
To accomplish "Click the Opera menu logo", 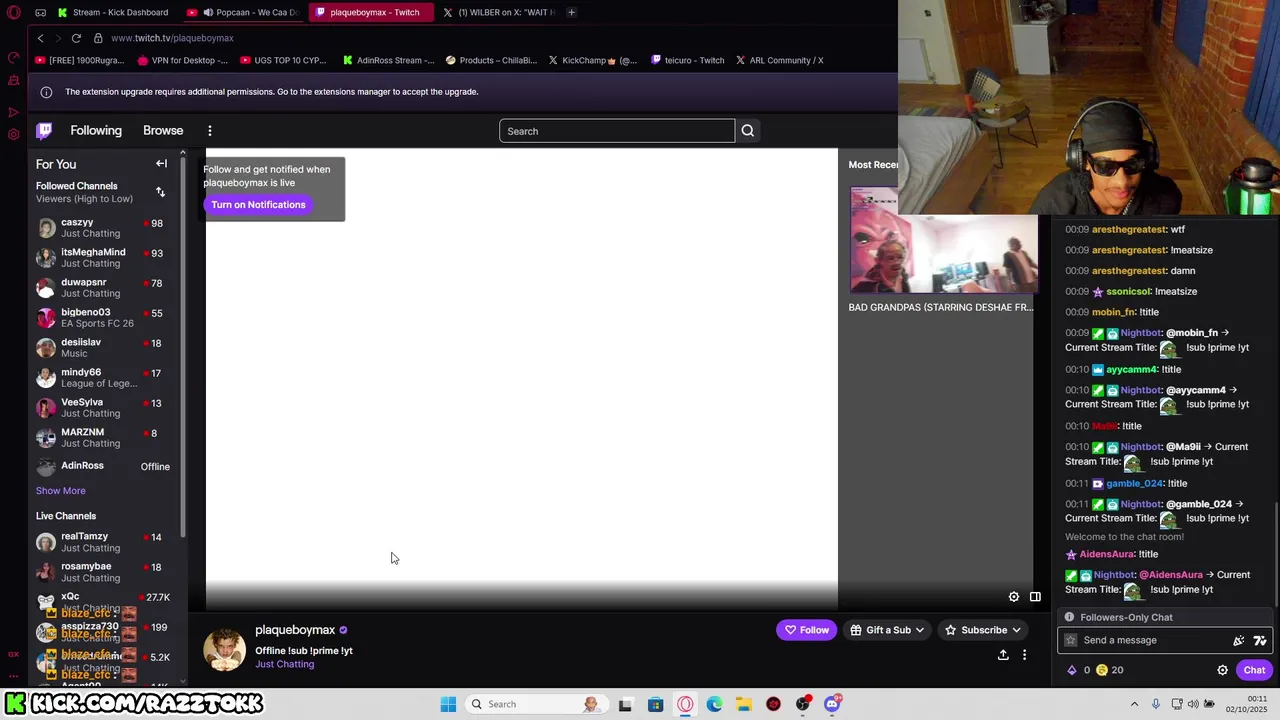I will [14, 13].
